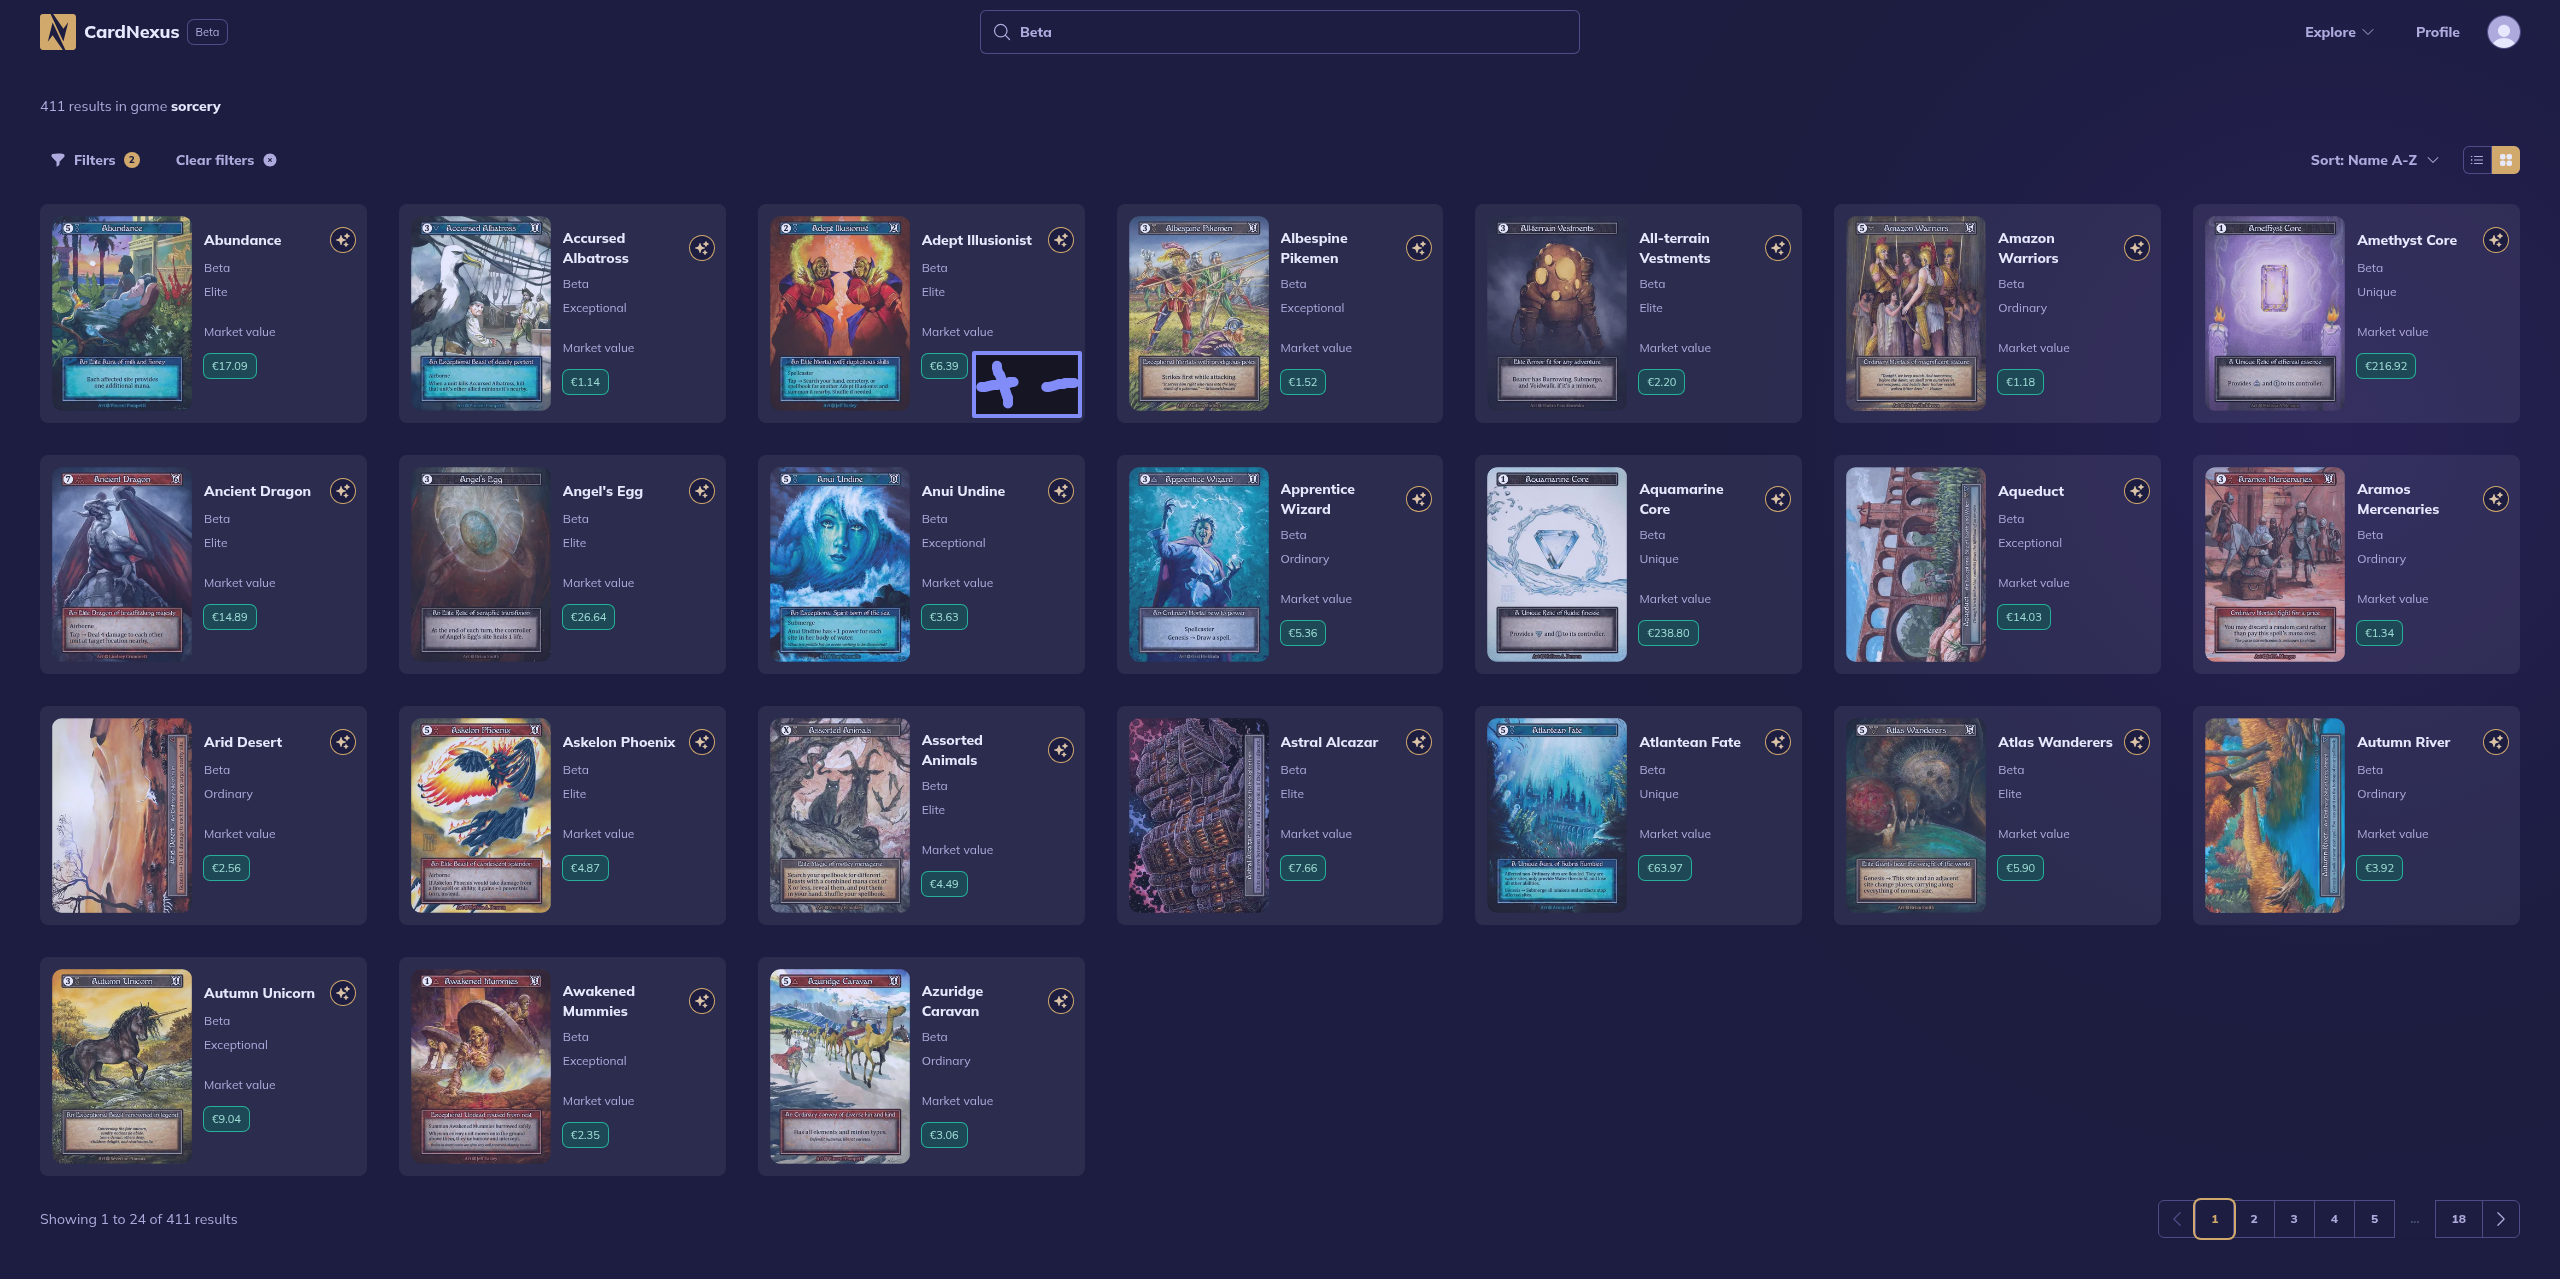Click the CardNexus logo icon
The image size is (2560, 1279).
(x=57, y=32)
